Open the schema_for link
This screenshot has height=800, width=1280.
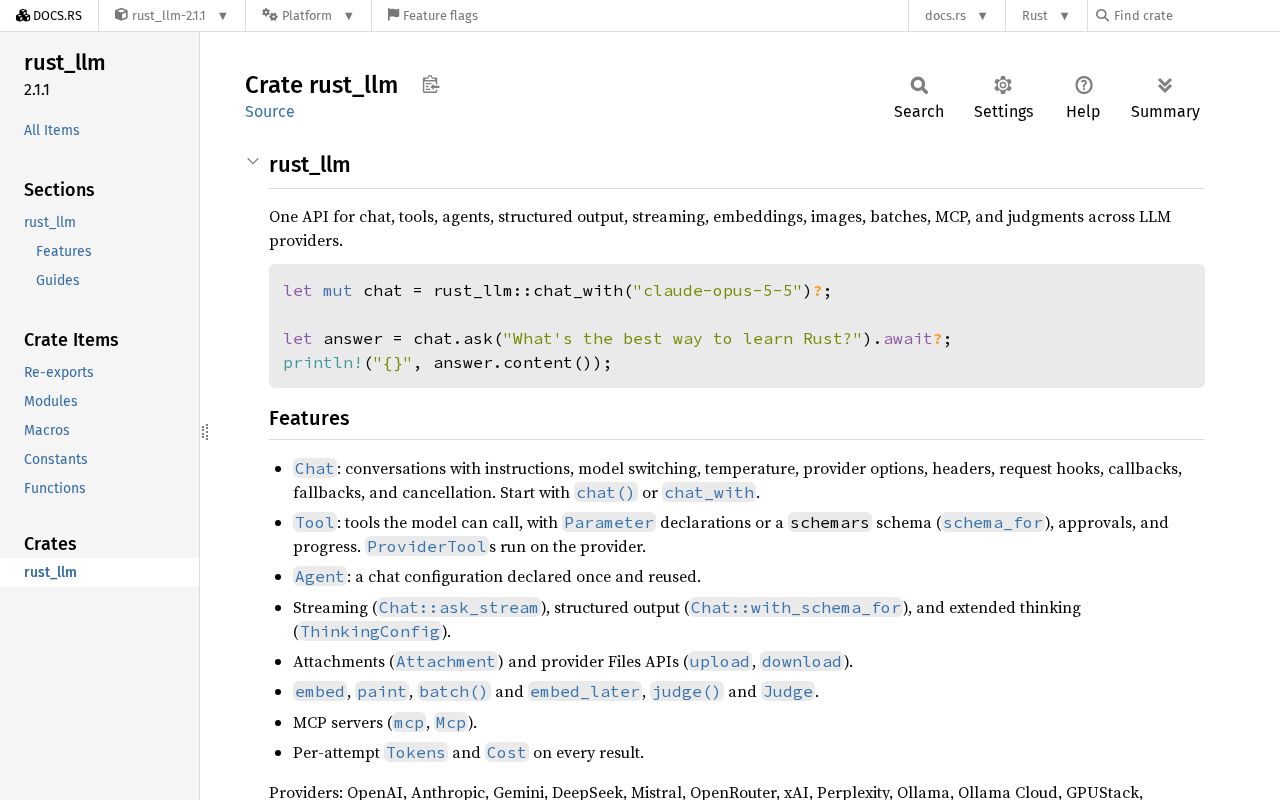tap(993, 522)
